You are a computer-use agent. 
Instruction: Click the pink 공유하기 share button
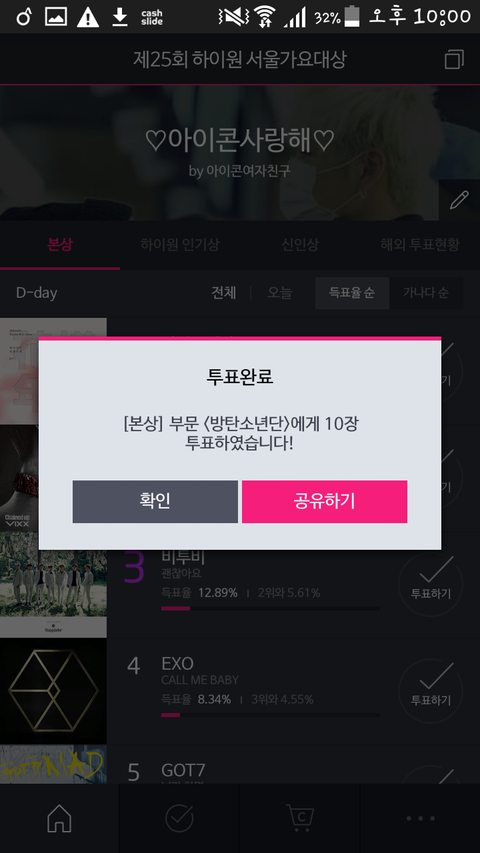[324, 501]
